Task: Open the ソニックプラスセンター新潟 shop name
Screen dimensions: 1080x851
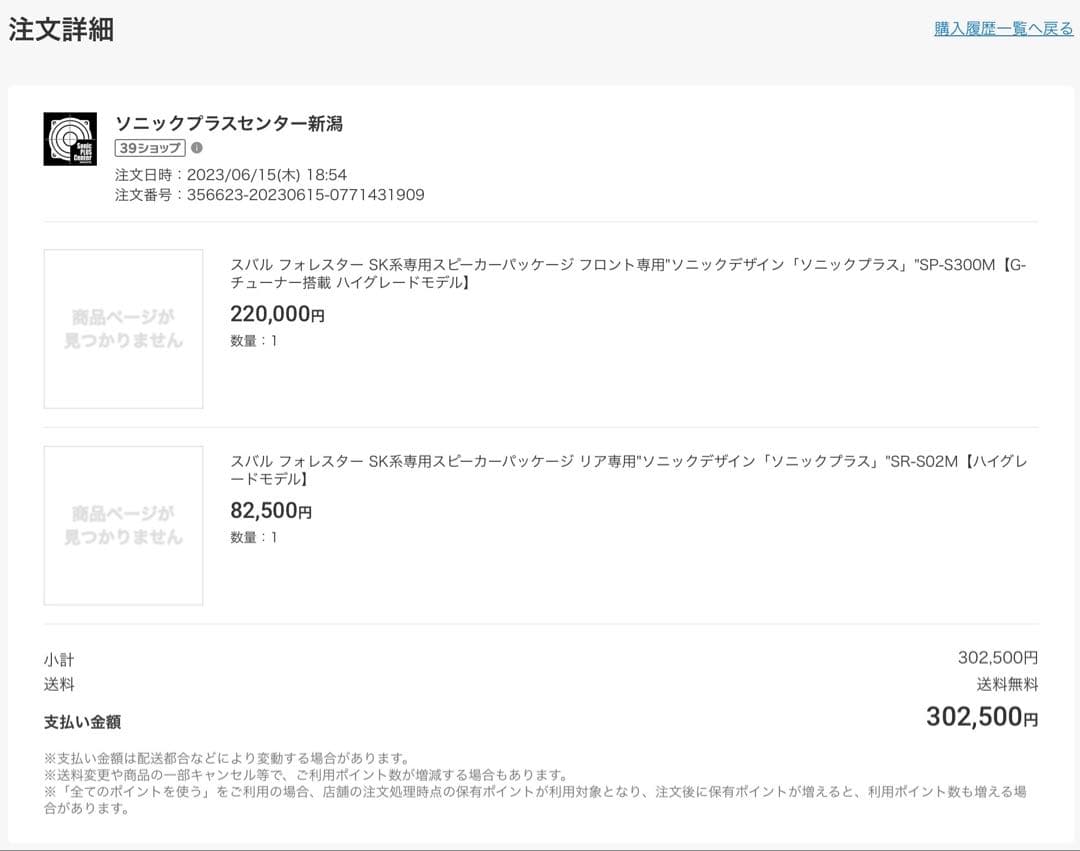Action: tap(229, 124)
